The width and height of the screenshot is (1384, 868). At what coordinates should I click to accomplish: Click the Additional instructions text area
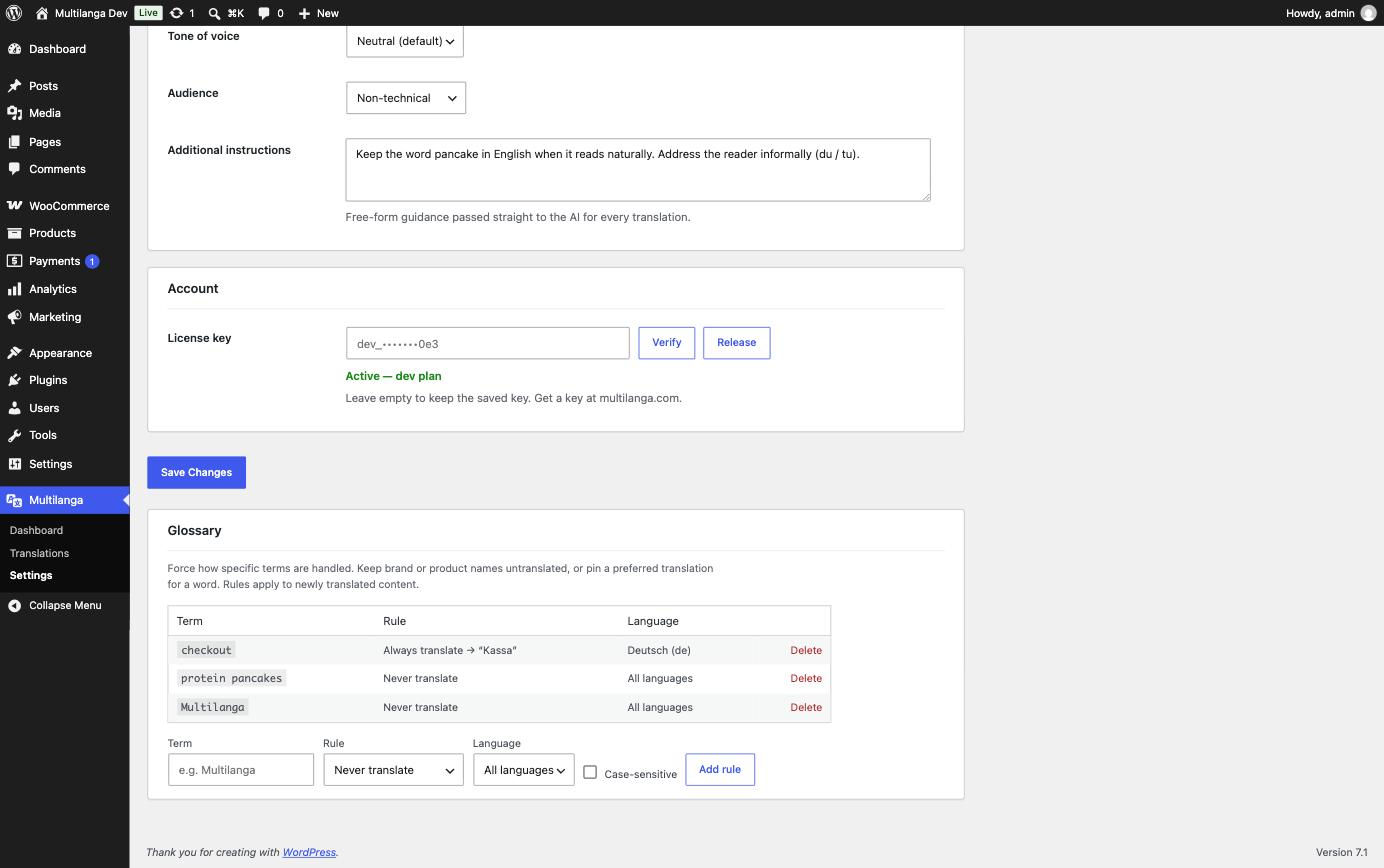638,170
